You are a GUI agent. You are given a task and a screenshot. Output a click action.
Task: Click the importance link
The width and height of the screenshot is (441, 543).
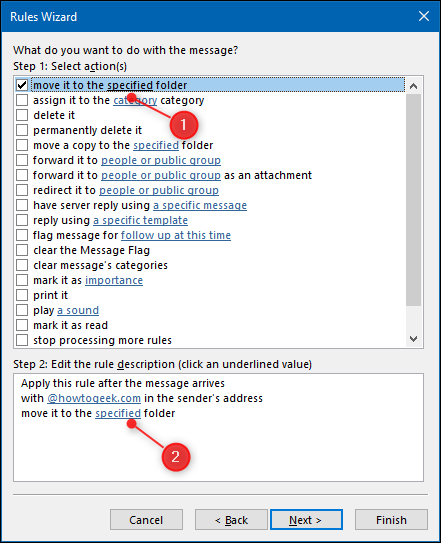114,280
